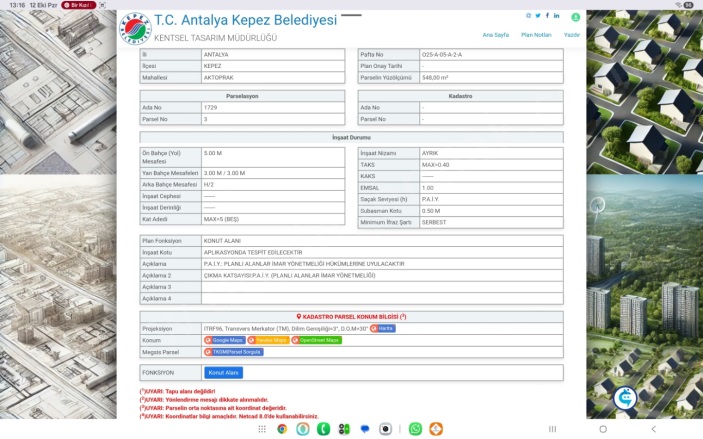This screenshot has height=439, width=703.
Task: Open the Facebook social icon in header
Action: click(547, 16)
